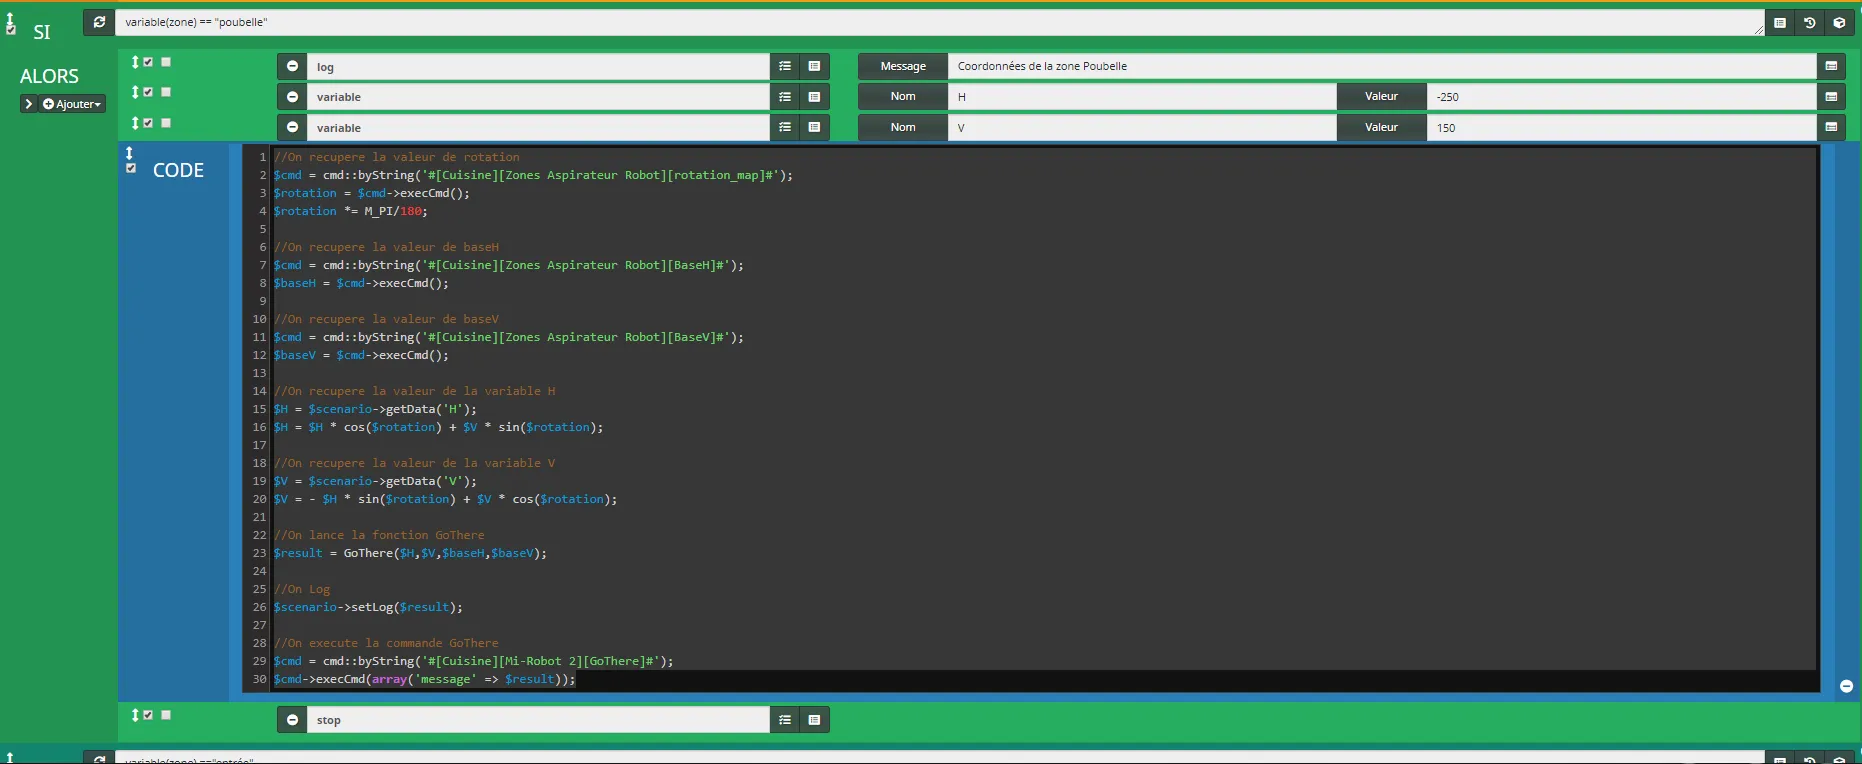Click the selector icon right of the -250 value

pyautogui.click(x=1831, y=97)
